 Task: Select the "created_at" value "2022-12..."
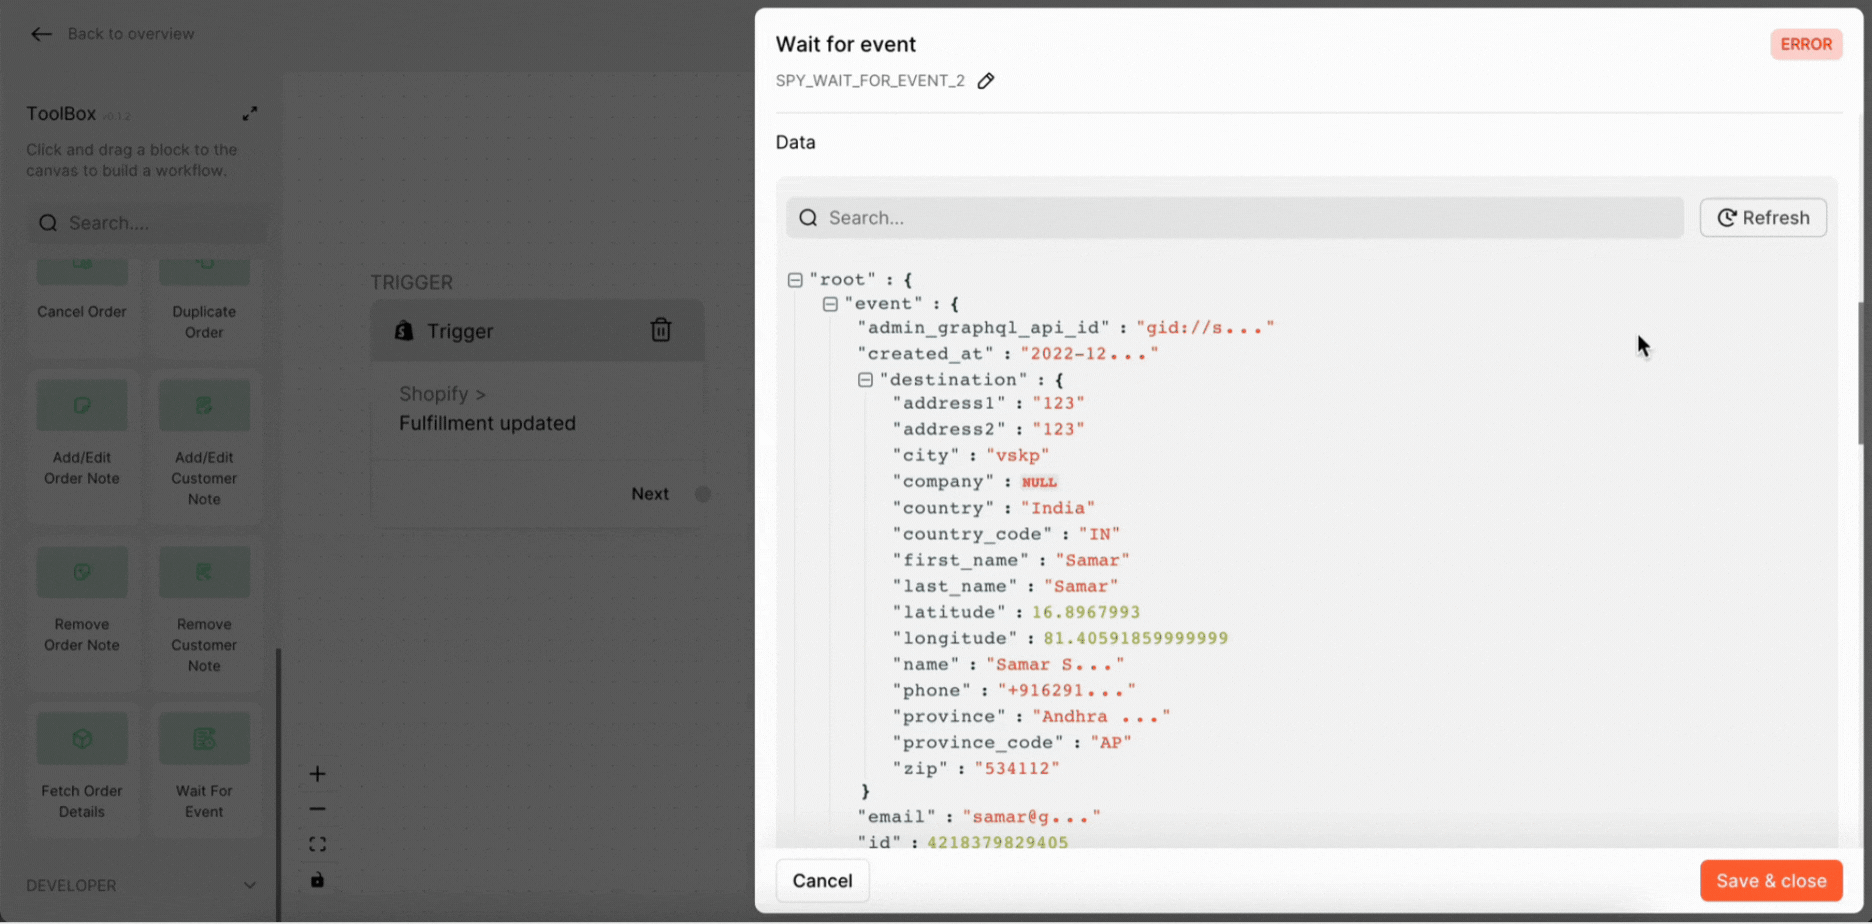(x=1089, y=354)
